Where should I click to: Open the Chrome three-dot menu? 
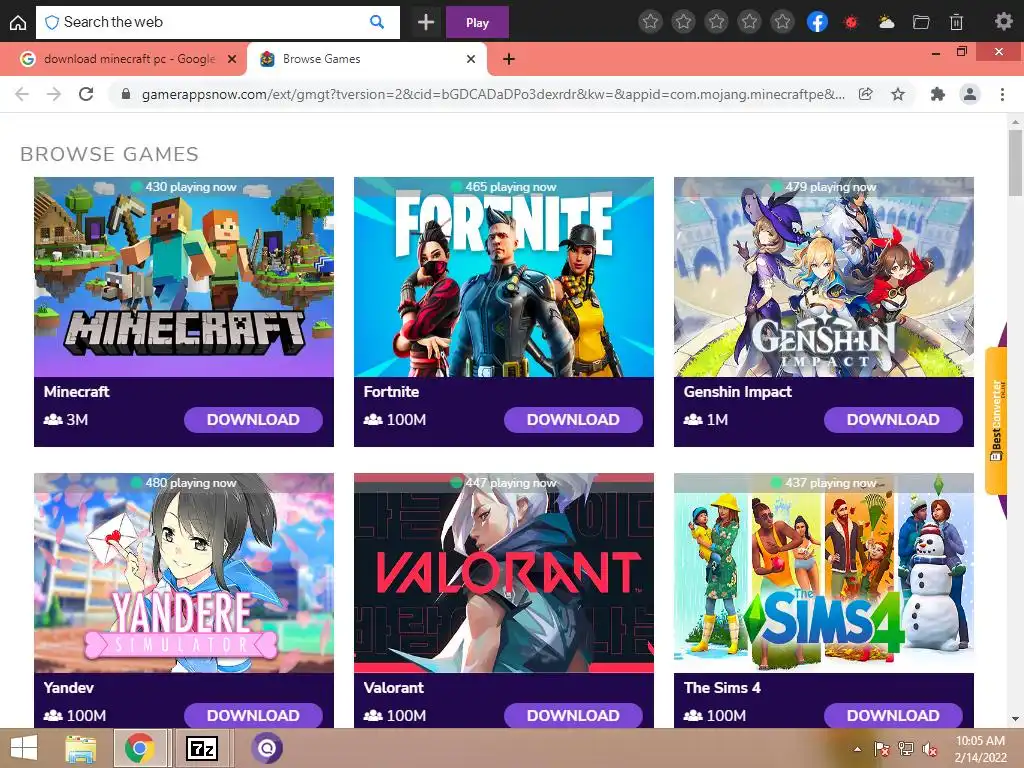[x=1002, y=94]
